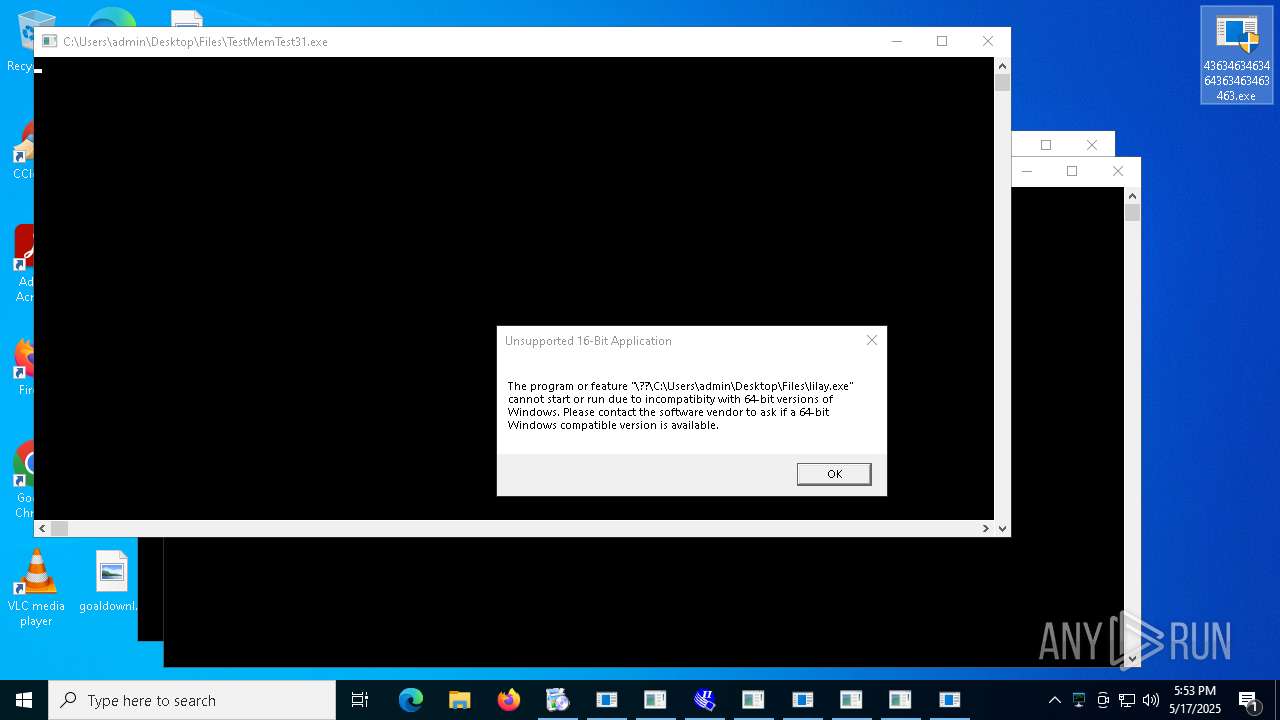Click the TestMemTest31 horizontal scrollbar thumb
Viewport: 1280px width, 720px height.
pyautogui.click(x=59, y=528)
